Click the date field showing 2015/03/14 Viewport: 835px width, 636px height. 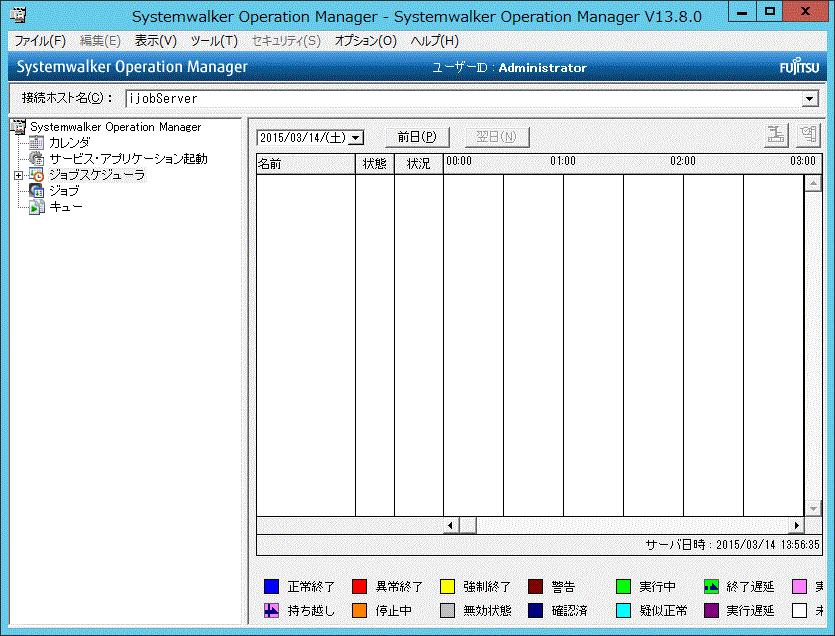click(303, 137)
